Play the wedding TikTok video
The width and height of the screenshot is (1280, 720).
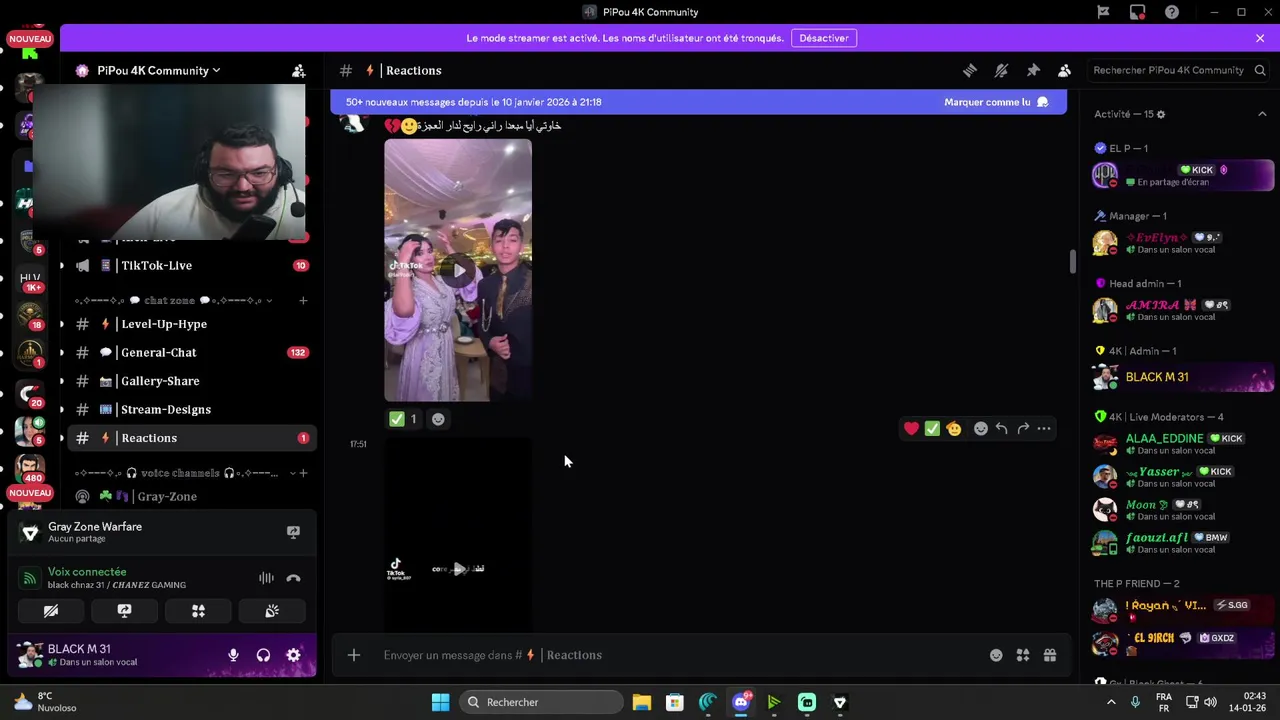click(458, 270)
